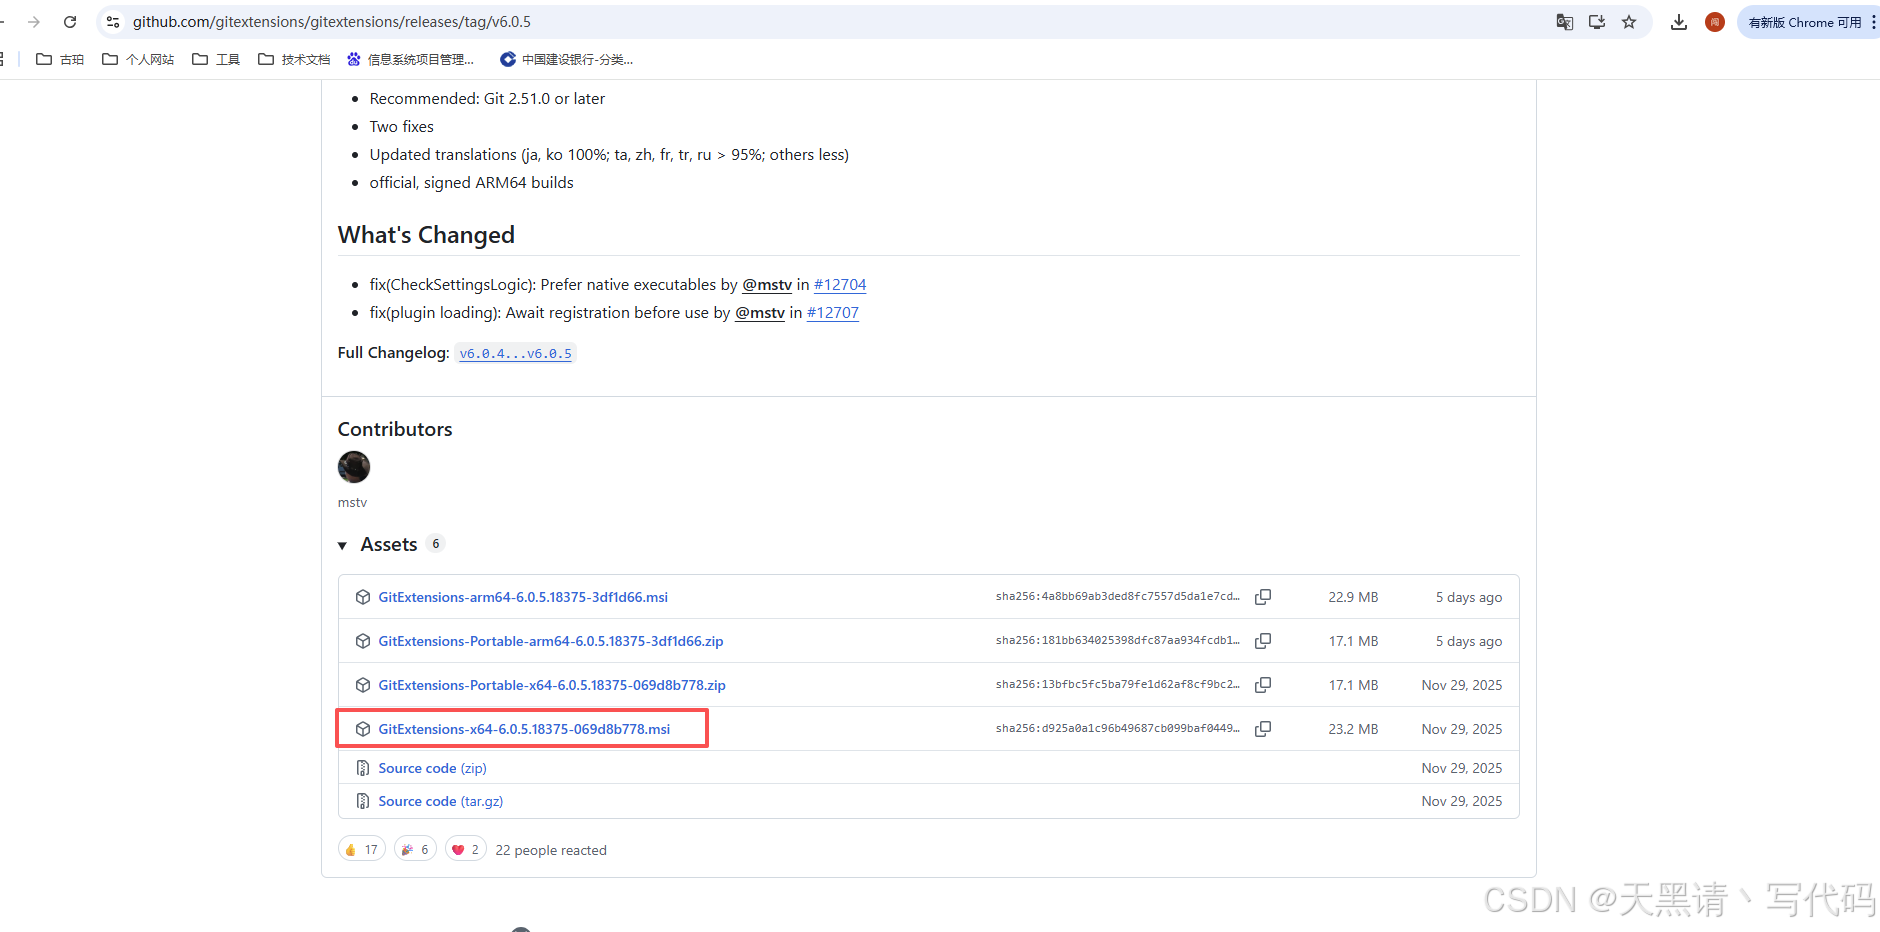Click the 22.9 MB size text
The width and height of the screenshot is (1880, 932).
click(x=1353, y=597)
